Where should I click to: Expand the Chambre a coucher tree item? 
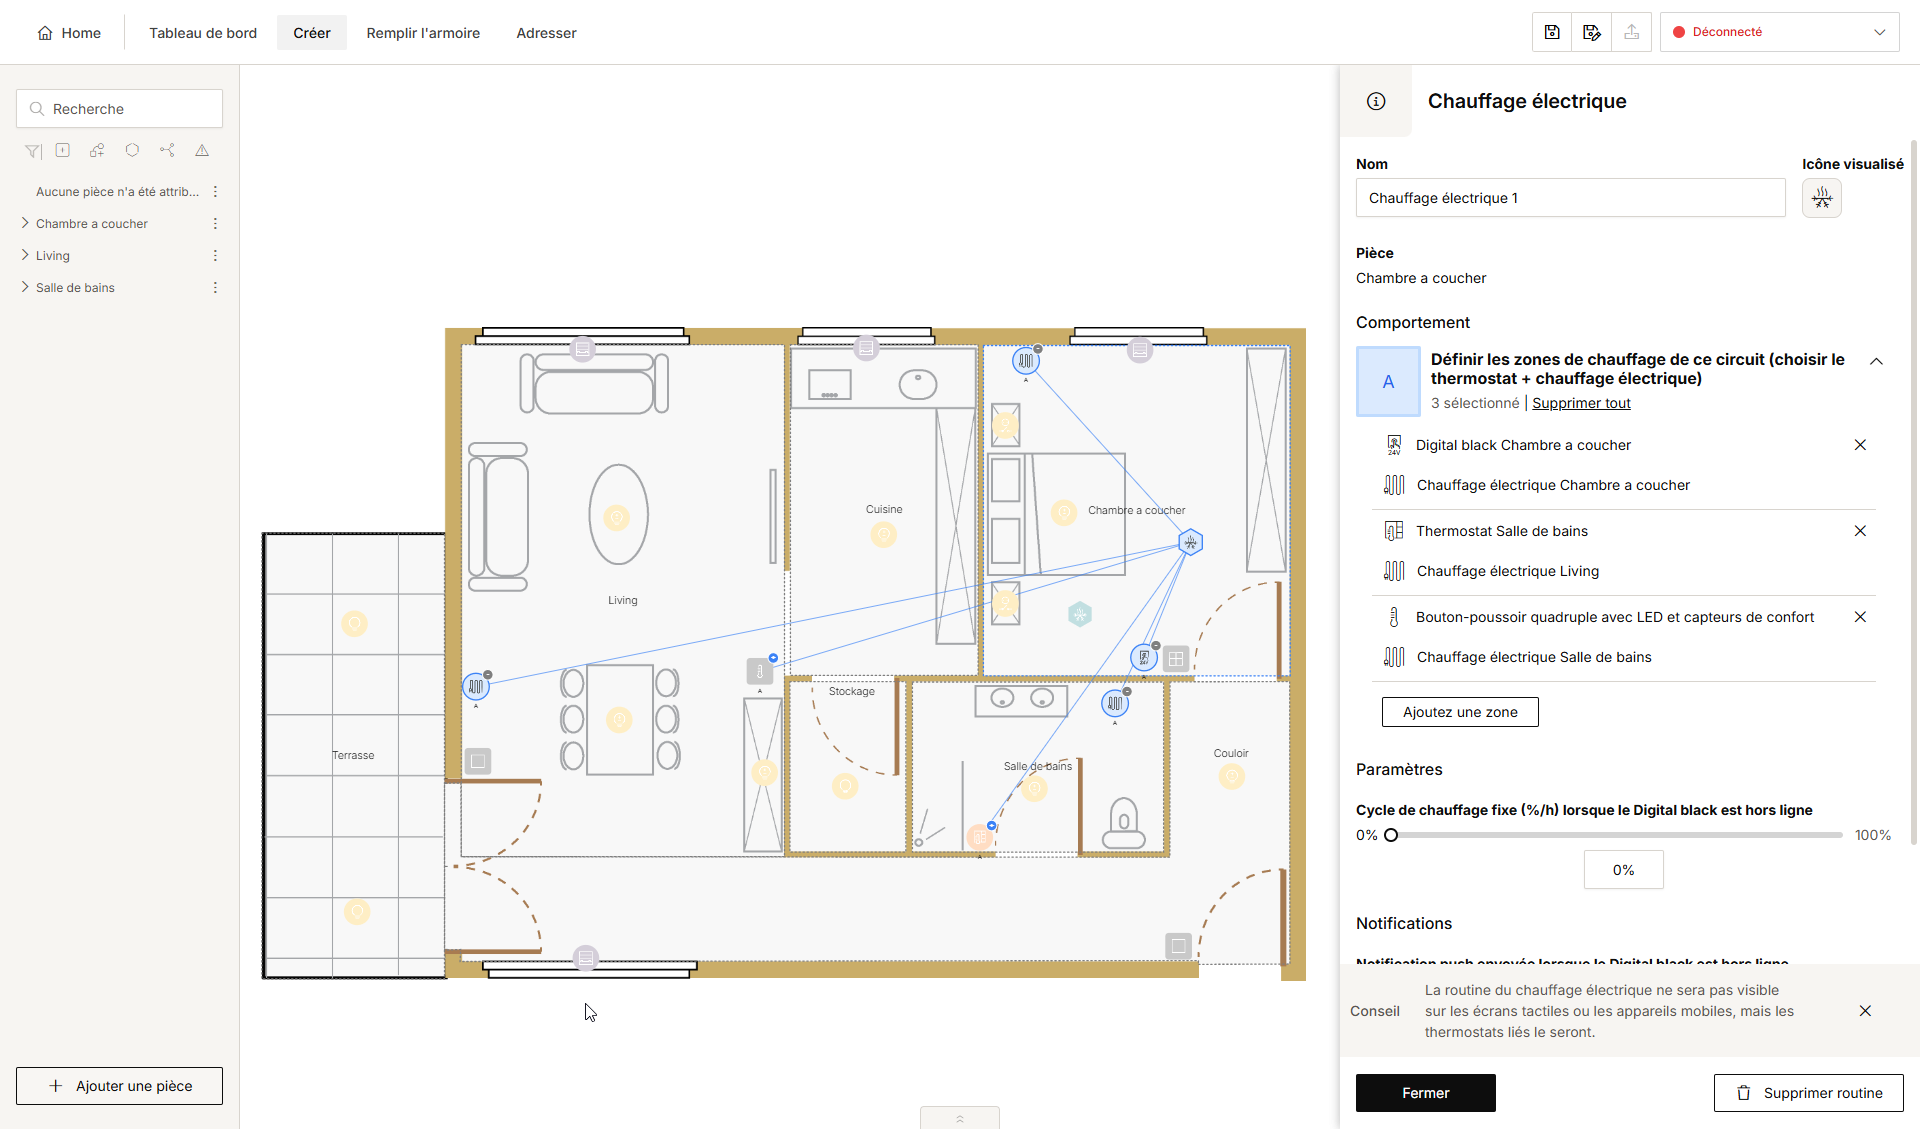point(25,223)
